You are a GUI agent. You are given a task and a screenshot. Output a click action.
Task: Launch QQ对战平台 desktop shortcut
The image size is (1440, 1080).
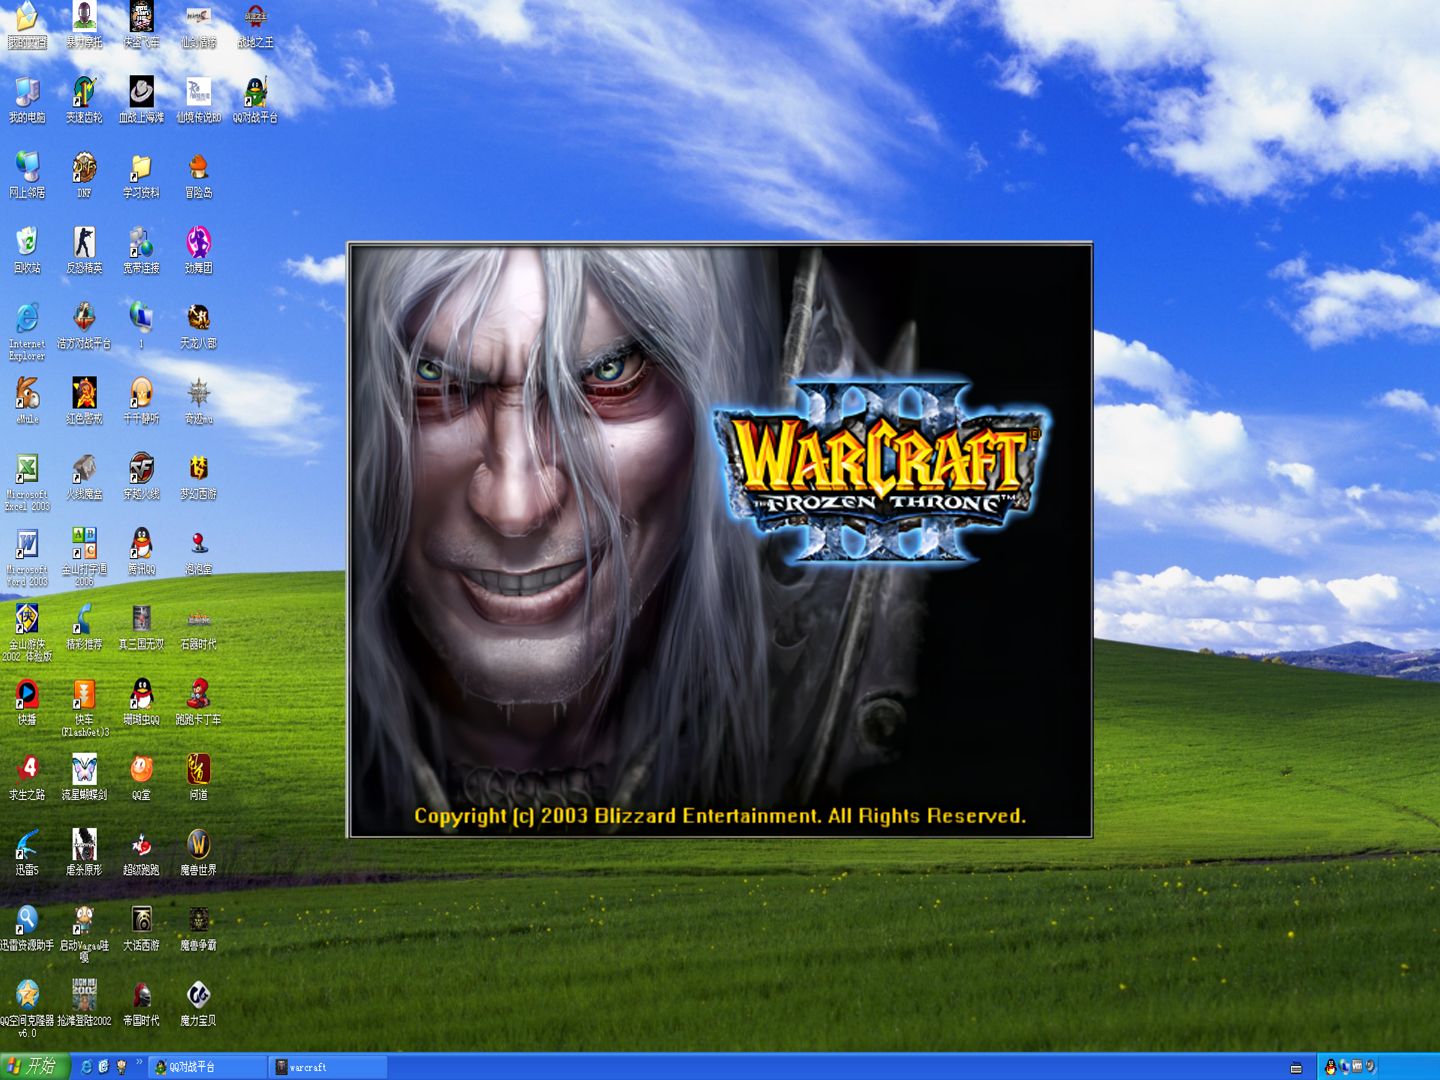point(256,93)
